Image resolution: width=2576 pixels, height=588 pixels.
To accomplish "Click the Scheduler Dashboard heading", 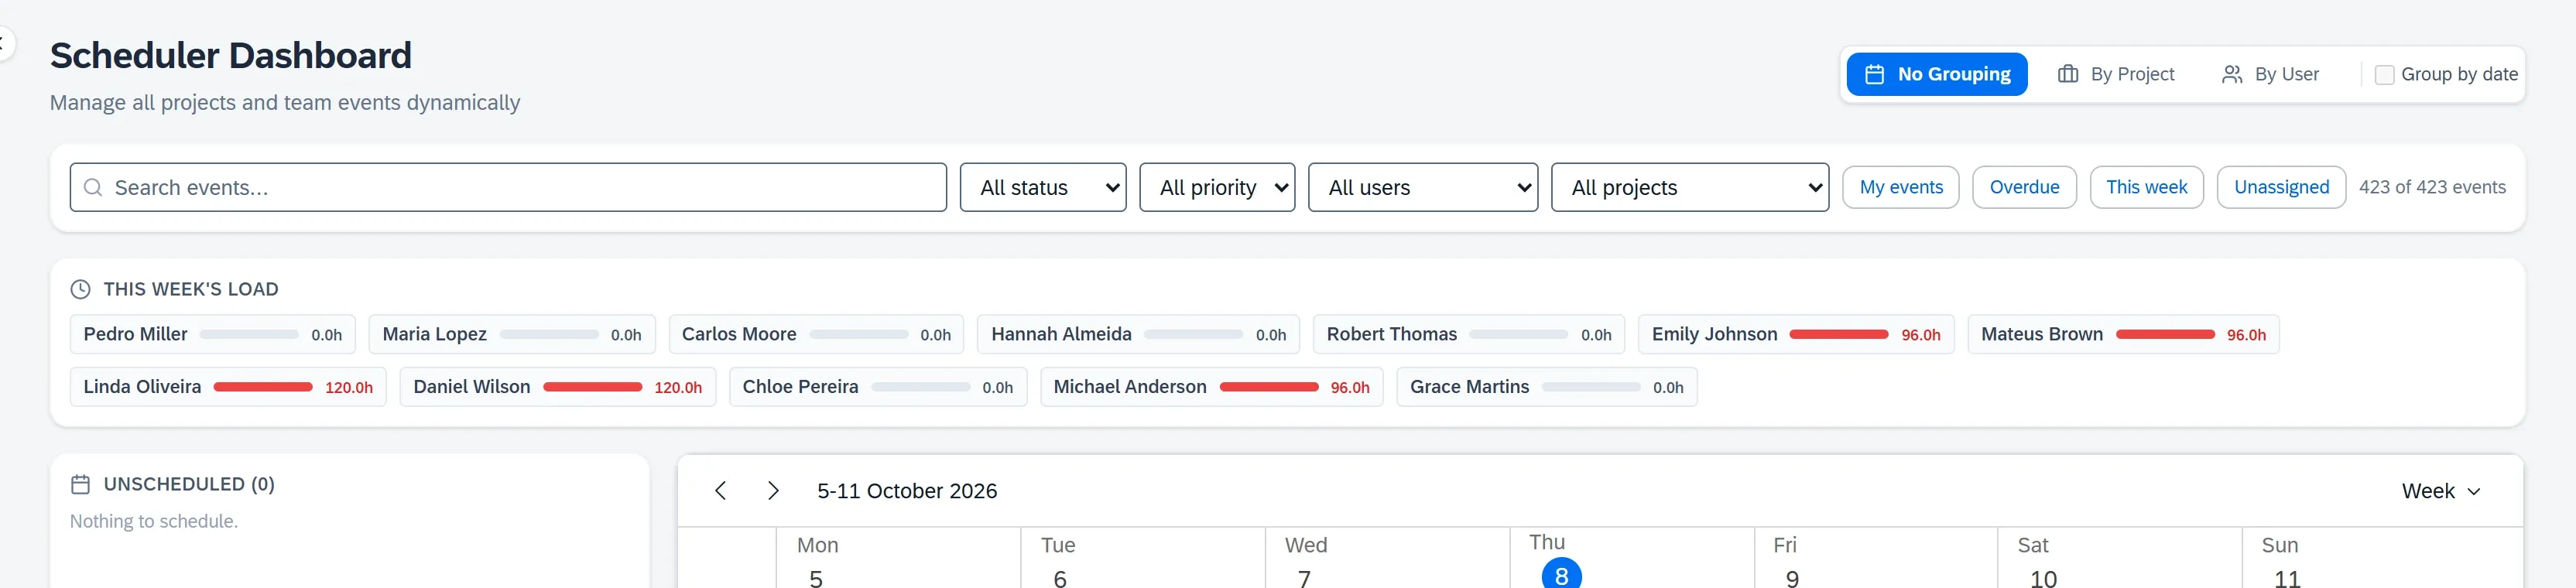I will click(231, 56).
